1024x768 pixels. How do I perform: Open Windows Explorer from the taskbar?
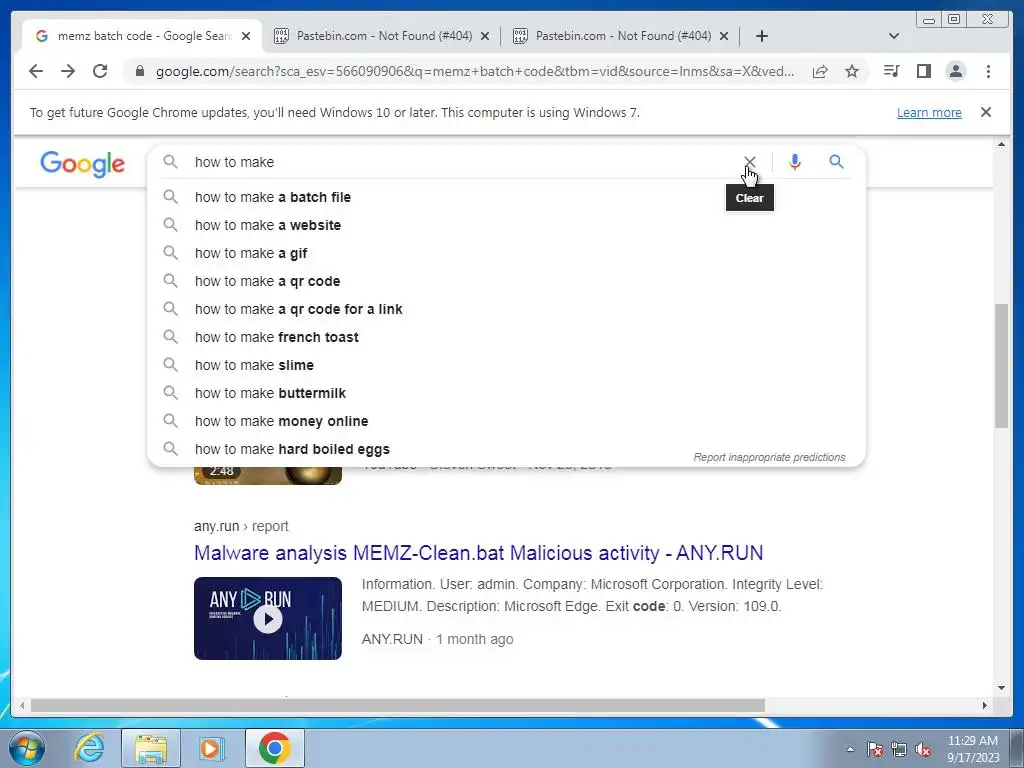151,748
